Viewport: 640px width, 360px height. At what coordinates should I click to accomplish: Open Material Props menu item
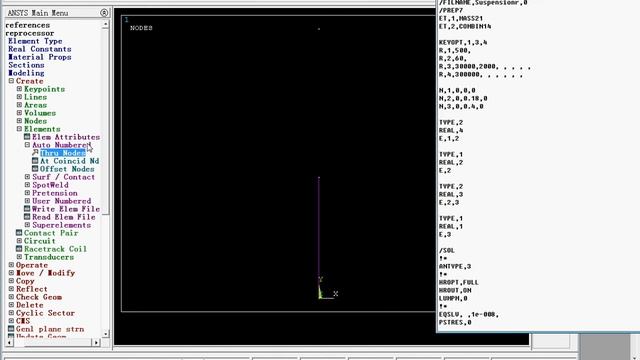click(40, 57)
